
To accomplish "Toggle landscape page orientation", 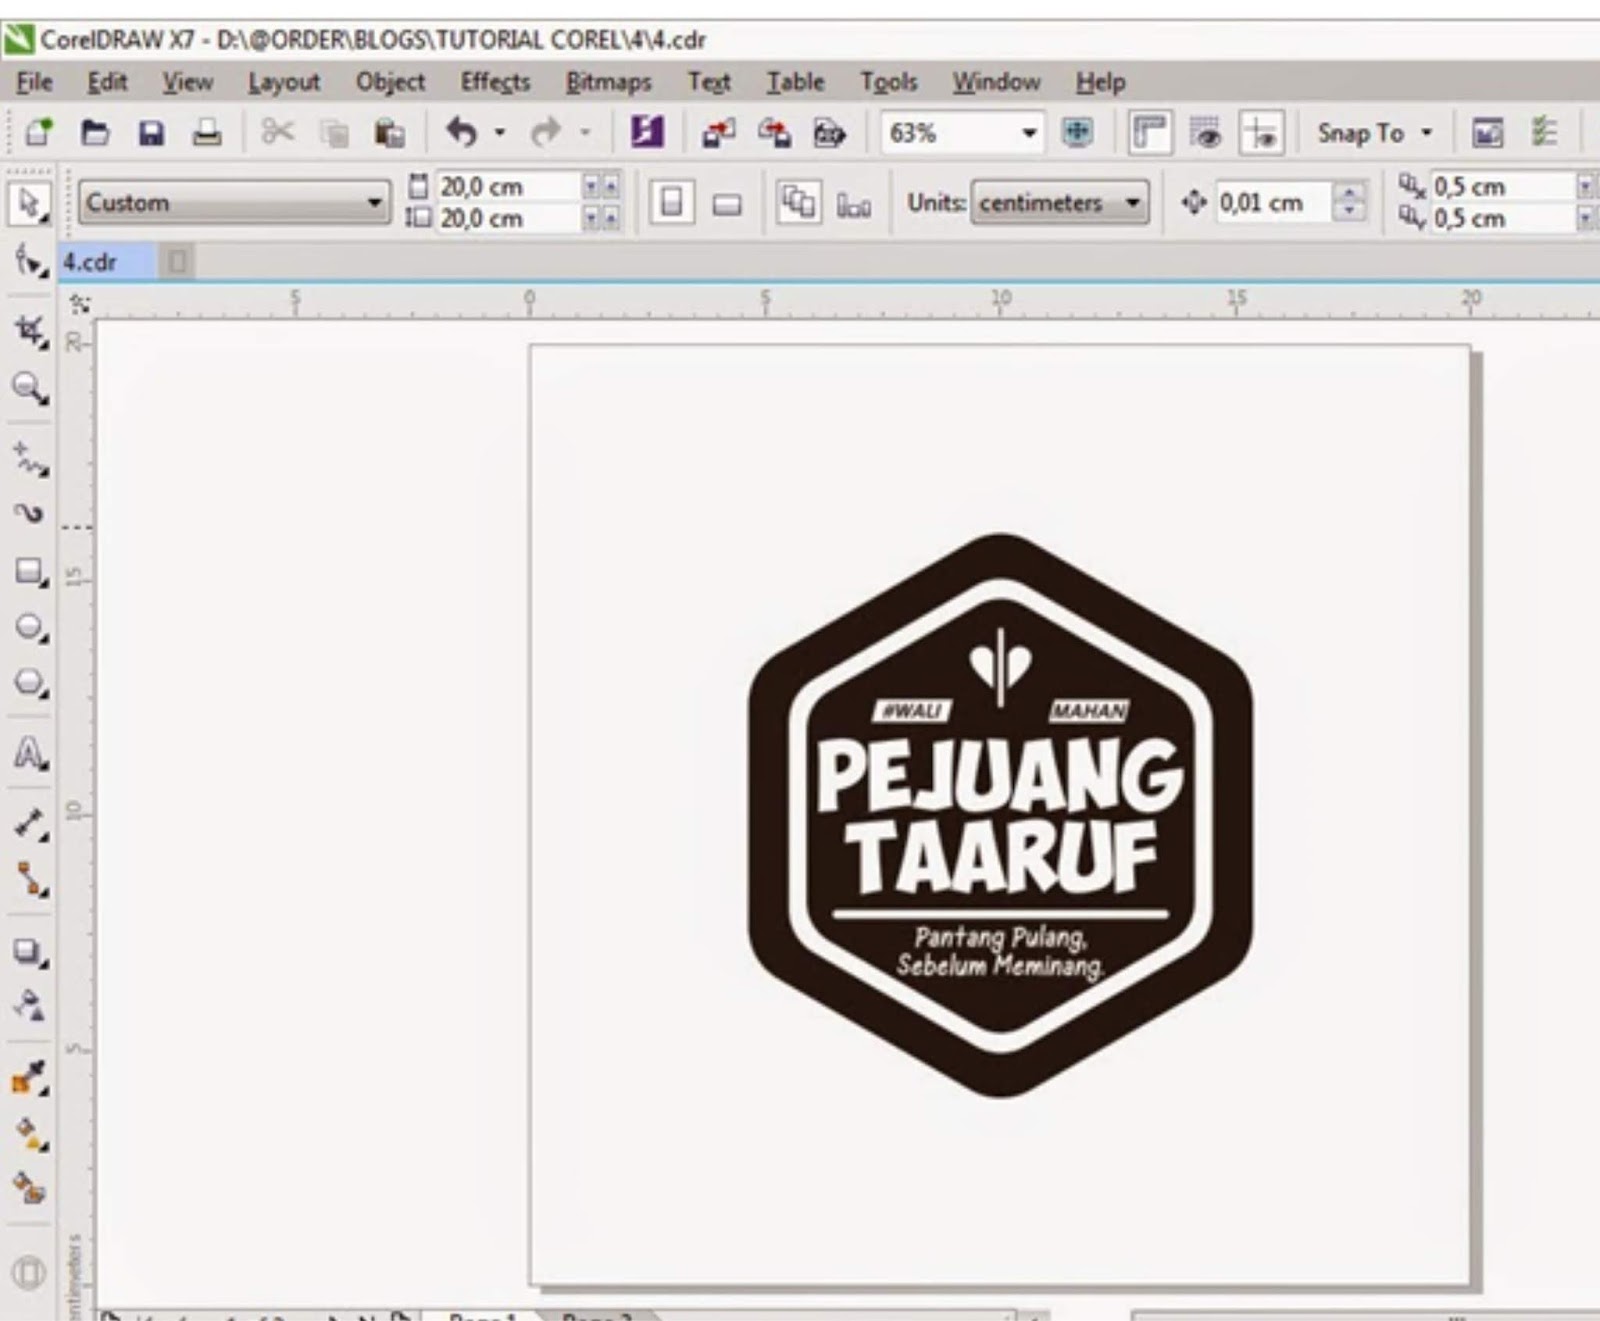I will tap(728, 202).
